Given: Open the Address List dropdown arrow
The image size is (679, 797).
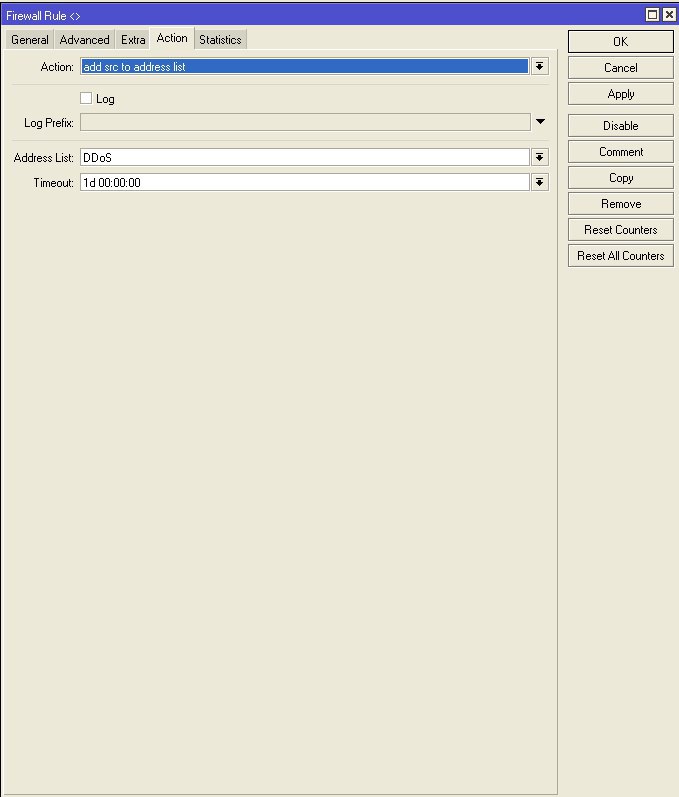Looking at the screenshot, I should (x=539, y=158).
